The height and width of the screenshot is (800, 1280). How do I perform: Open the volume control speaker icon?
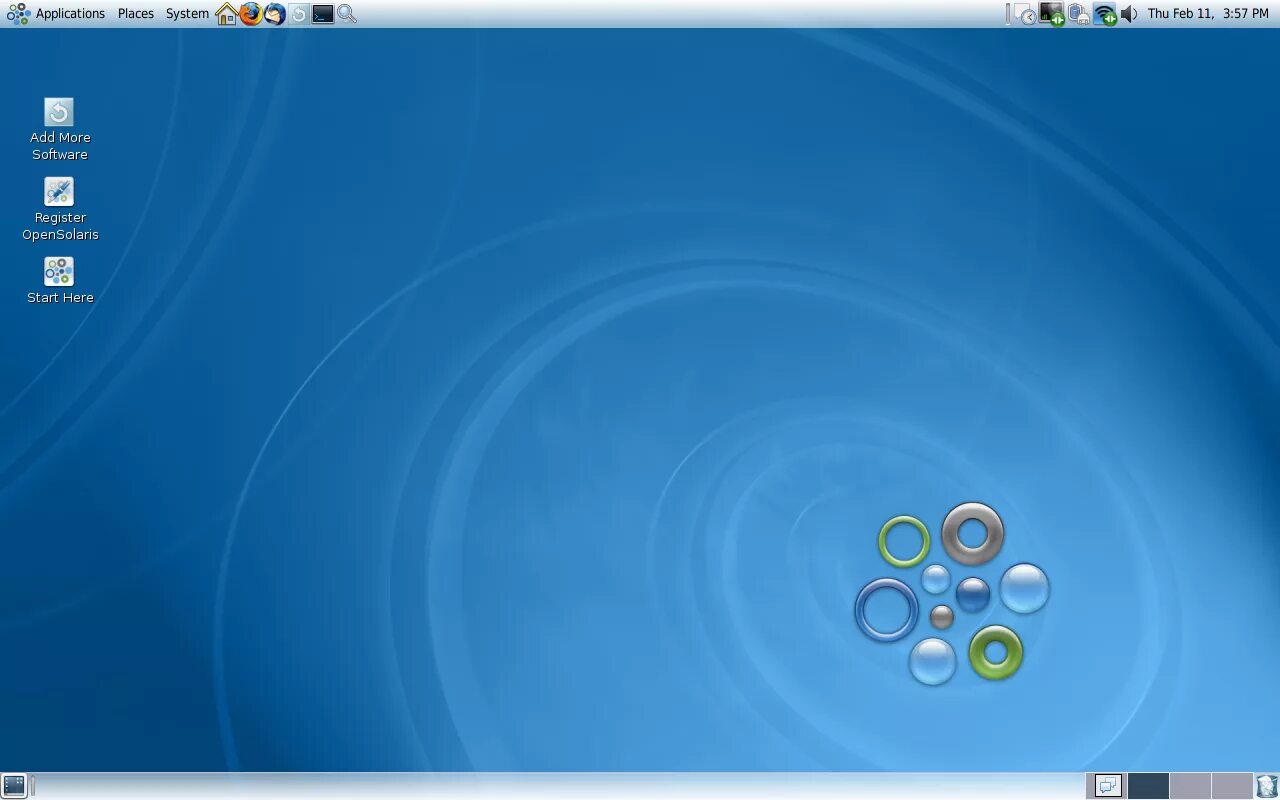tap(1129, 14)
